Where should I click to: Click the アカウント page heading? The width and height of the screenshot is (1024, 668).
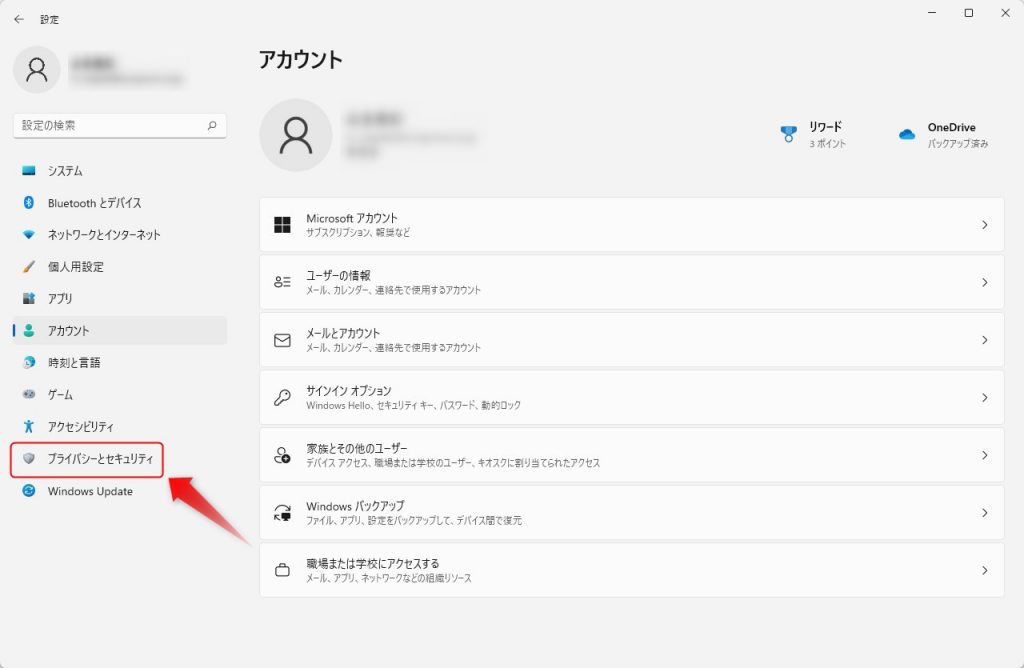300,59
